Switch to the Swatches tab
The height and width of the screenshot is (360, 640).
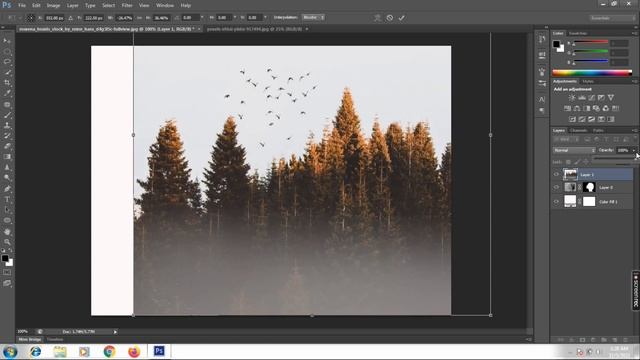[x=578, y=33]
